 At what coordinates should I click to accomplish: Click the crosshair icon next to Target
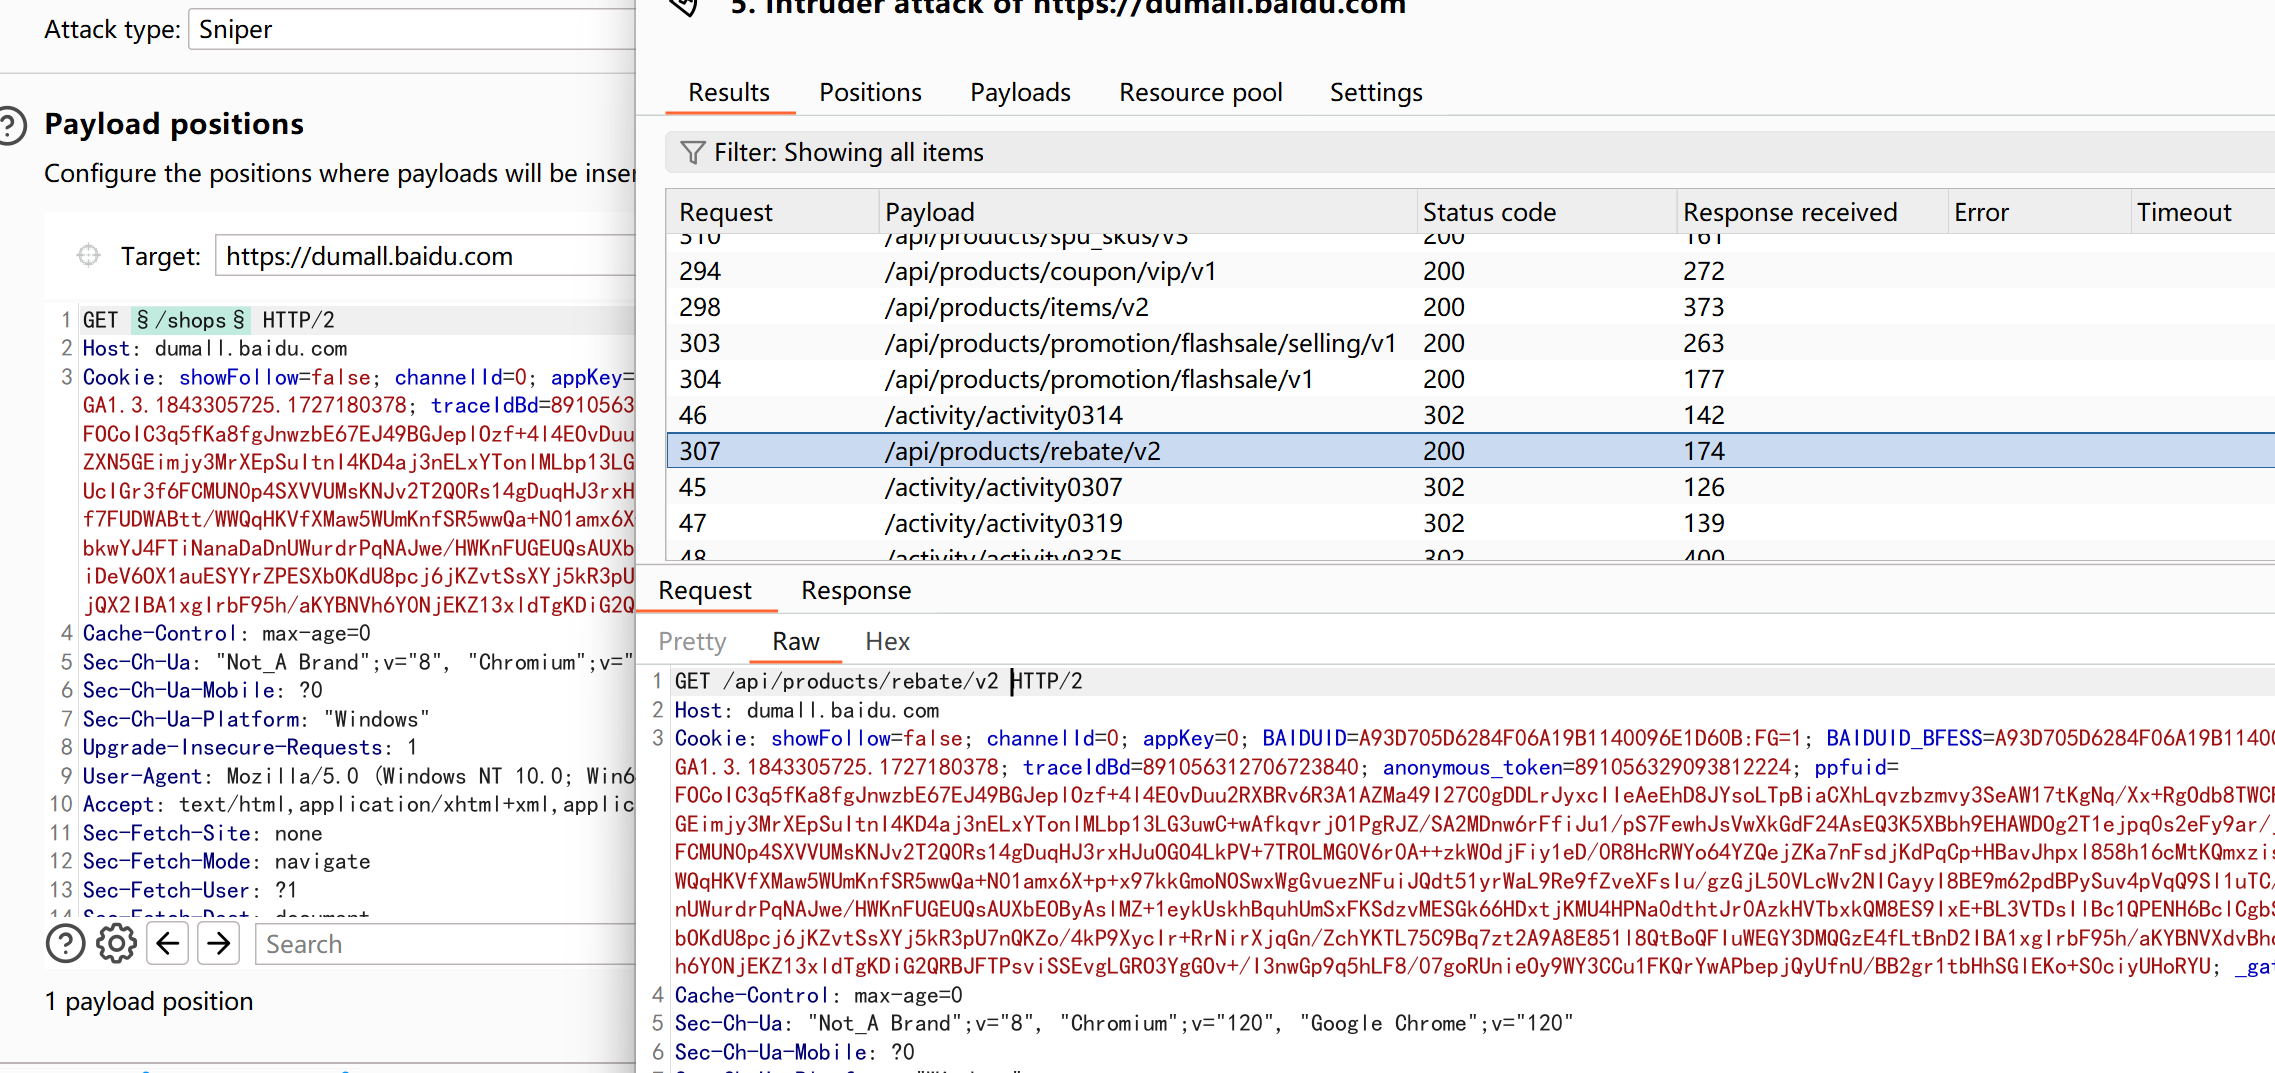coord(89,256)
